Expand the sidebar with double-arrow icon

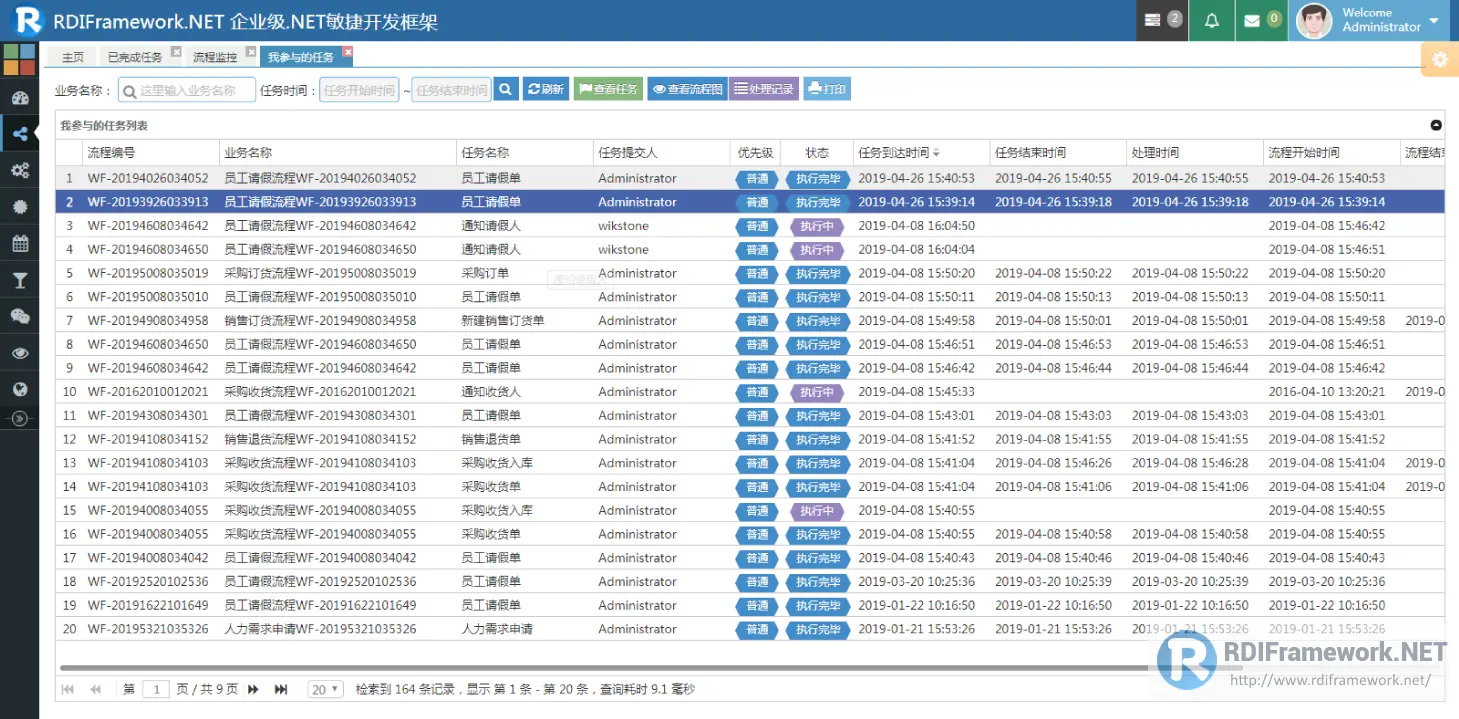pyautogui.click(x=20, y=419)
